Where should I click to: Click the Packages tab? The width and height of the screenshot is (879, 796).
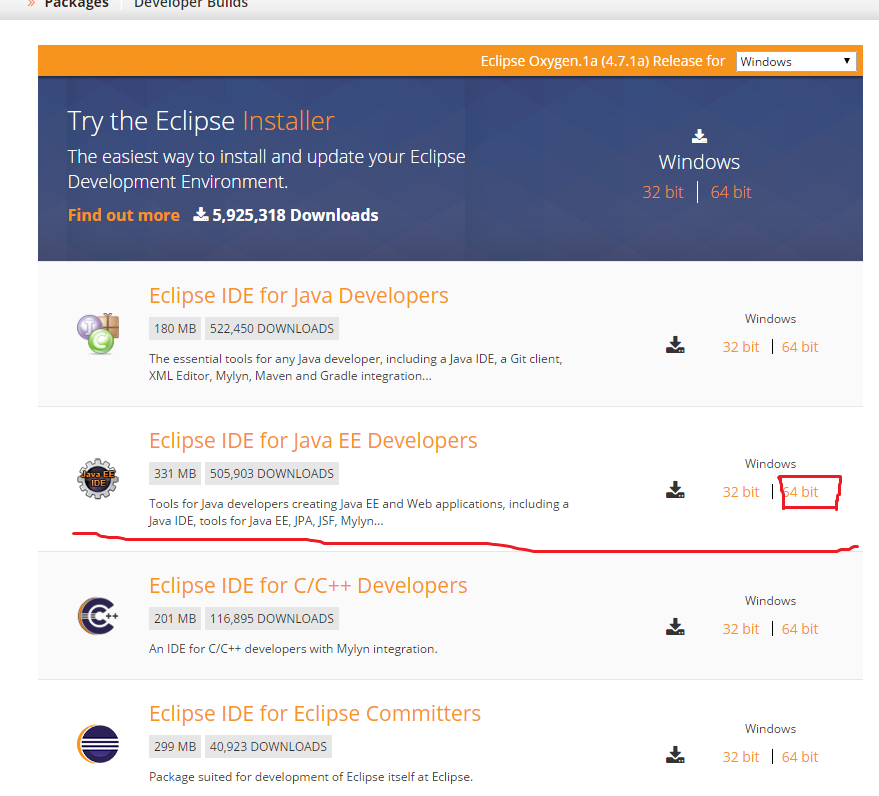pos(76,4)
